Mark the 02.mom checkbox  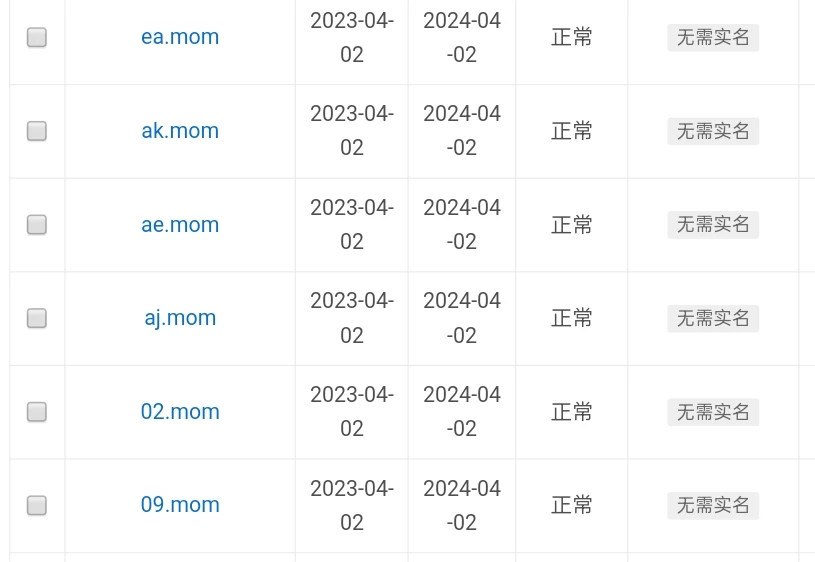tap(37, 412)
